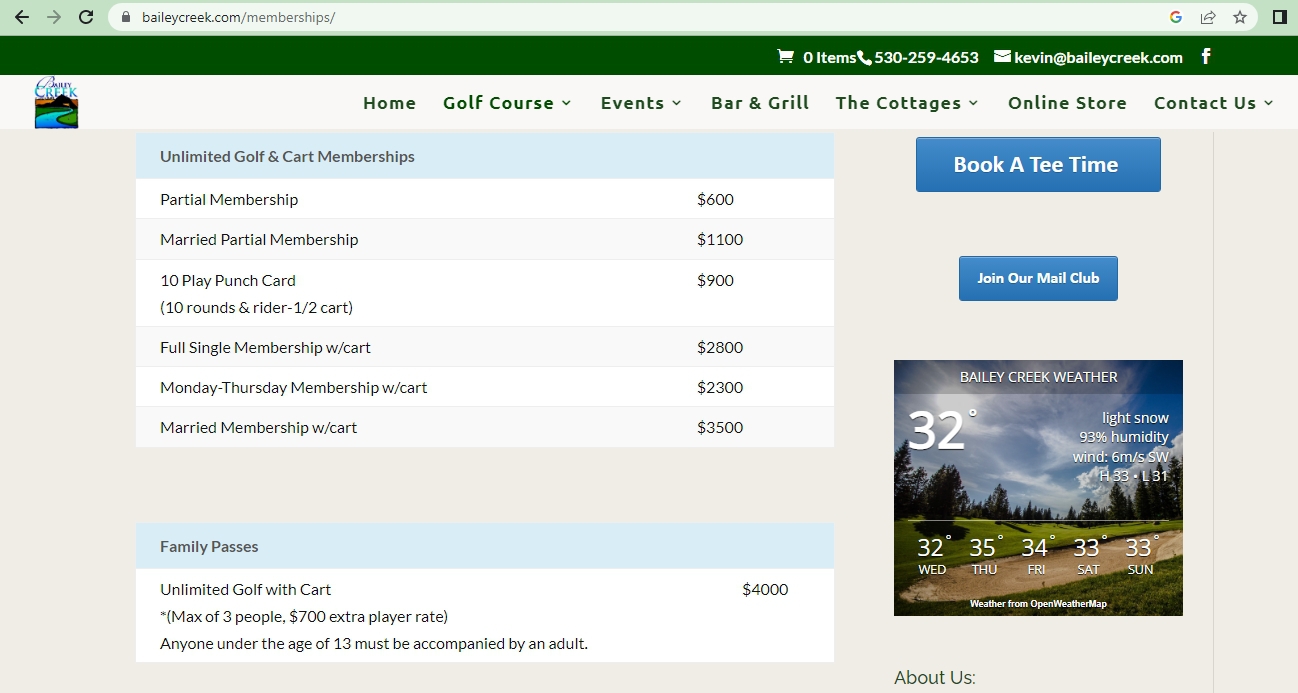
Task: Bookmark this page with the star icon
Action: point(1240,17)
